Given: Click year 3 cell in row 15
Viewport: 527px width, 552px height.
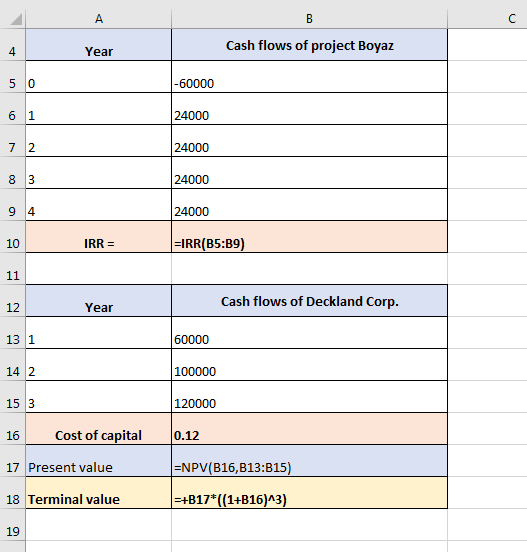Looking at the screenshot, I should (99, 397).
